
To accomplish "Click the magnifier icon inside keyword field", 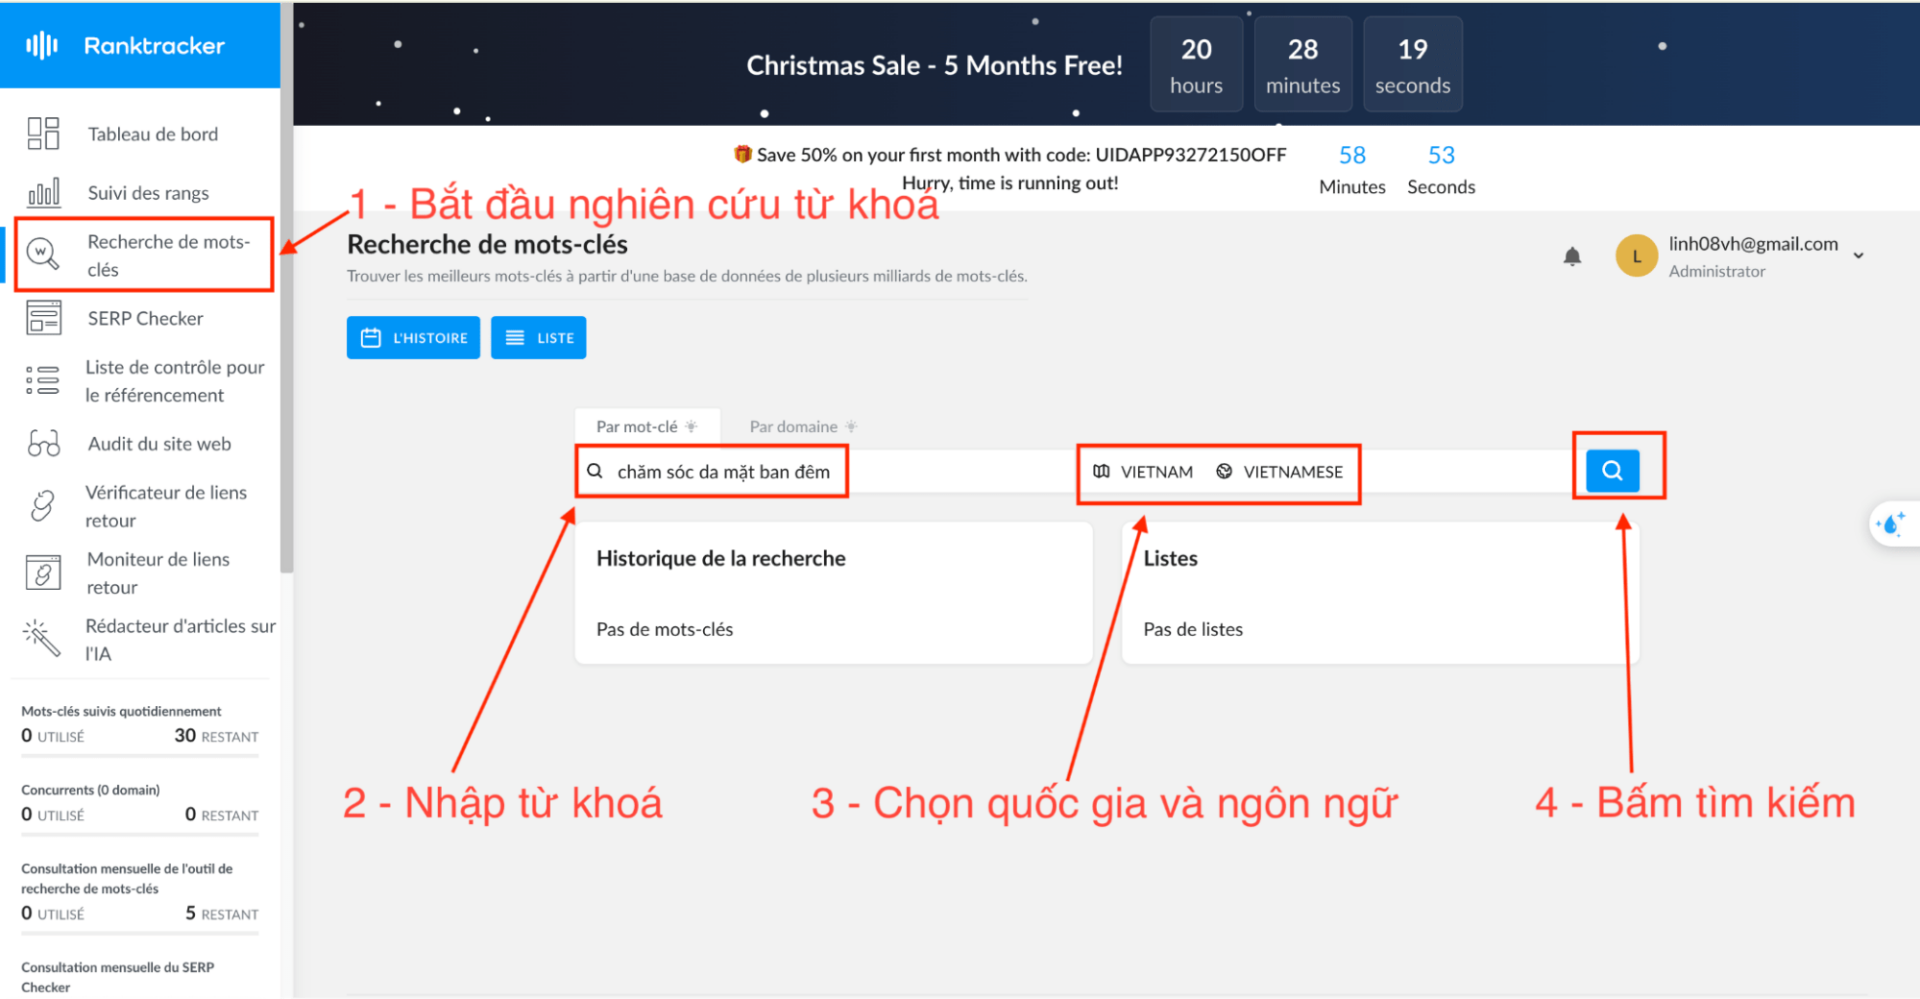I will (595, 471).
